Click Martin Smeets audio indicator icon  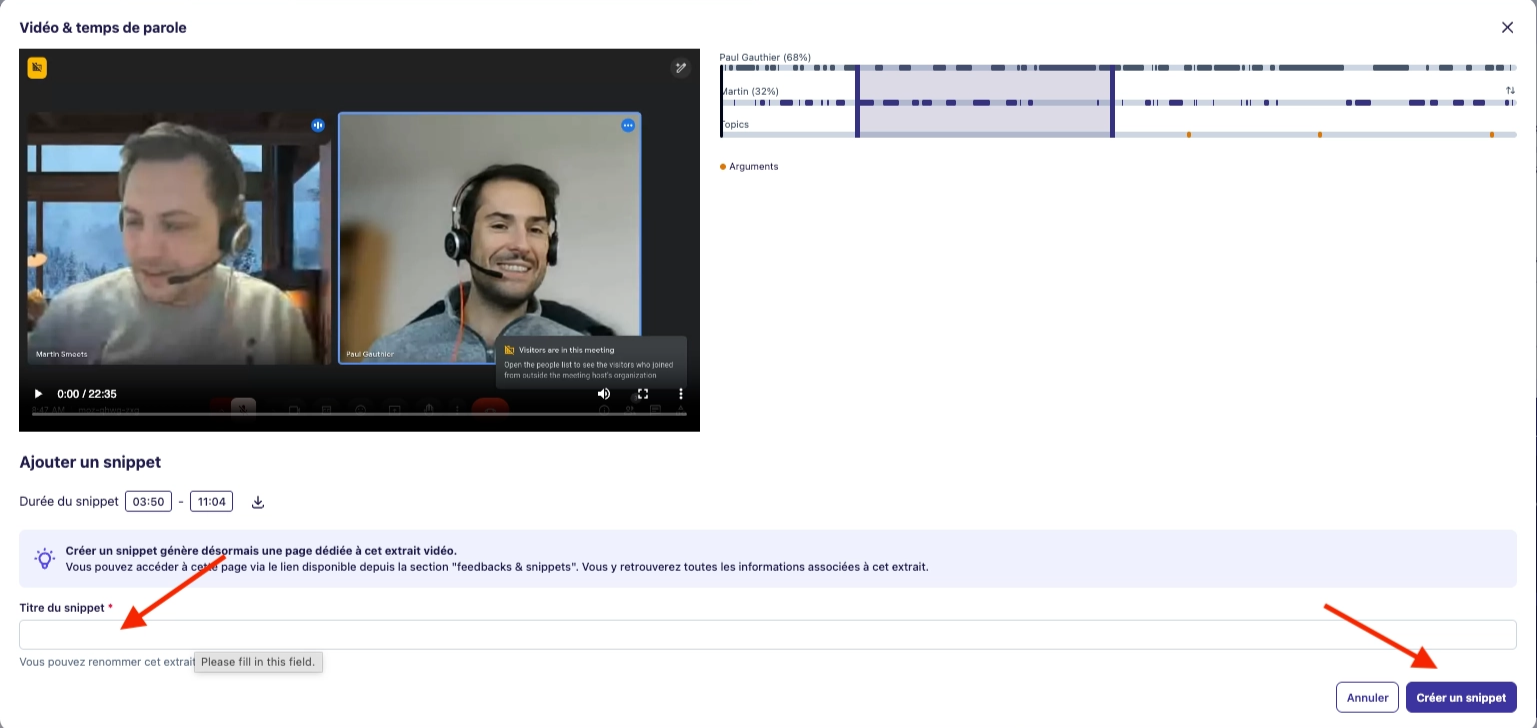(x=318, y=125)
